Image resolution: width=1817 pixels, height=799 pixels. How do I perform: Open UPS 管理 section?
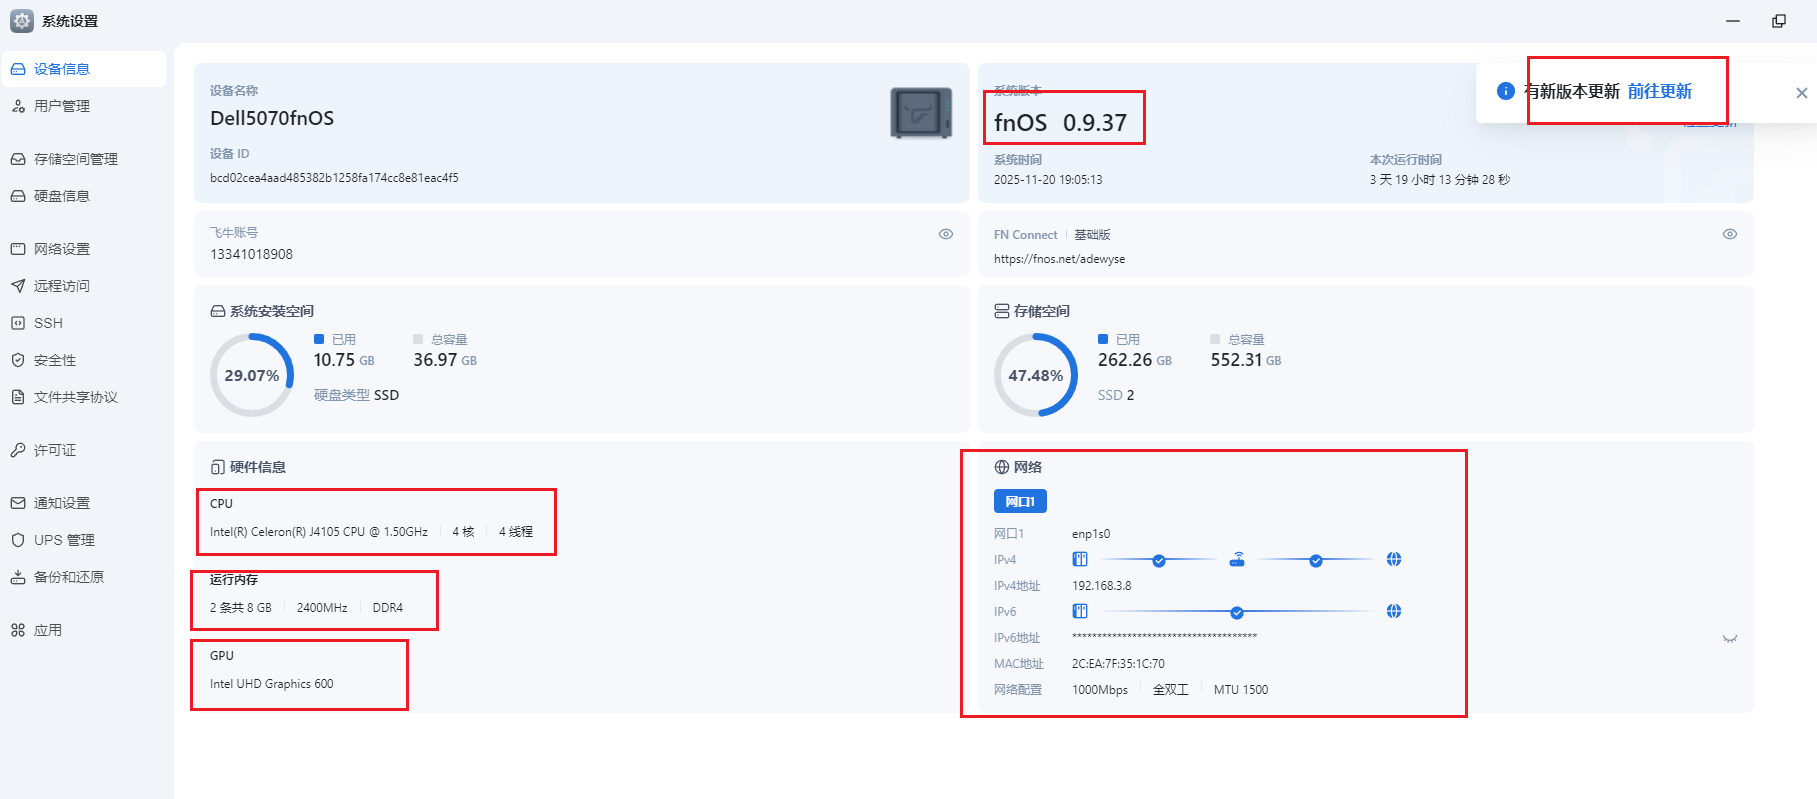coord(84,540)
